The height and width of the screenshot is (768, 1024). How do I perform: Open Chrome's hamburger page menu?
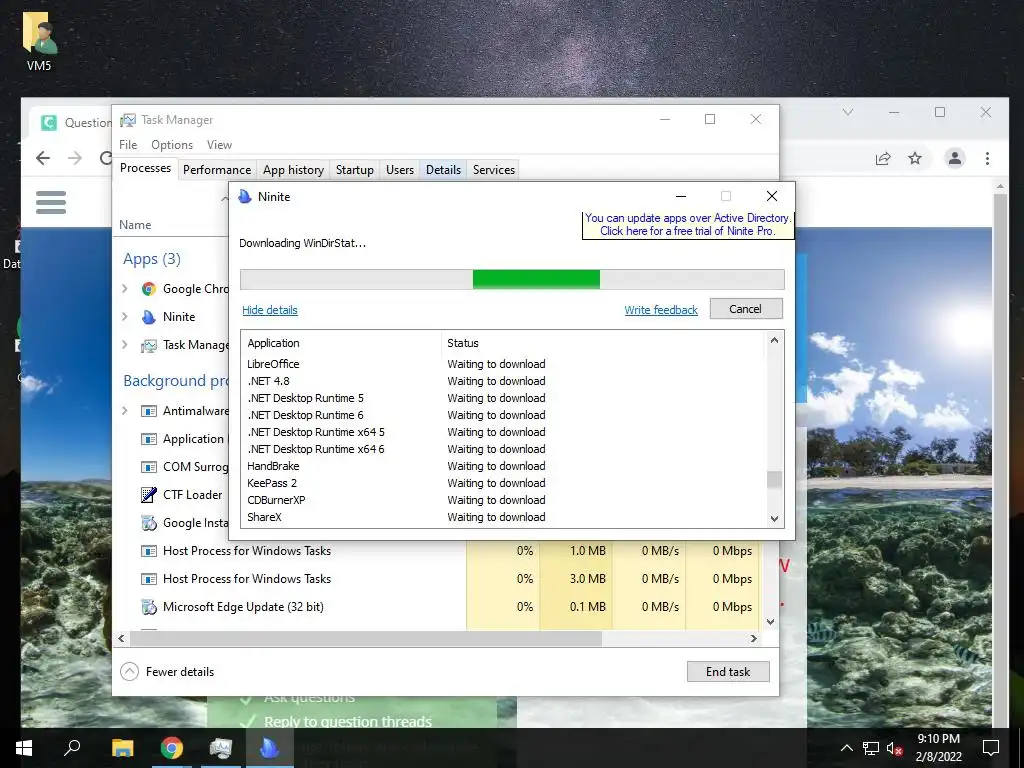point(51,202)
